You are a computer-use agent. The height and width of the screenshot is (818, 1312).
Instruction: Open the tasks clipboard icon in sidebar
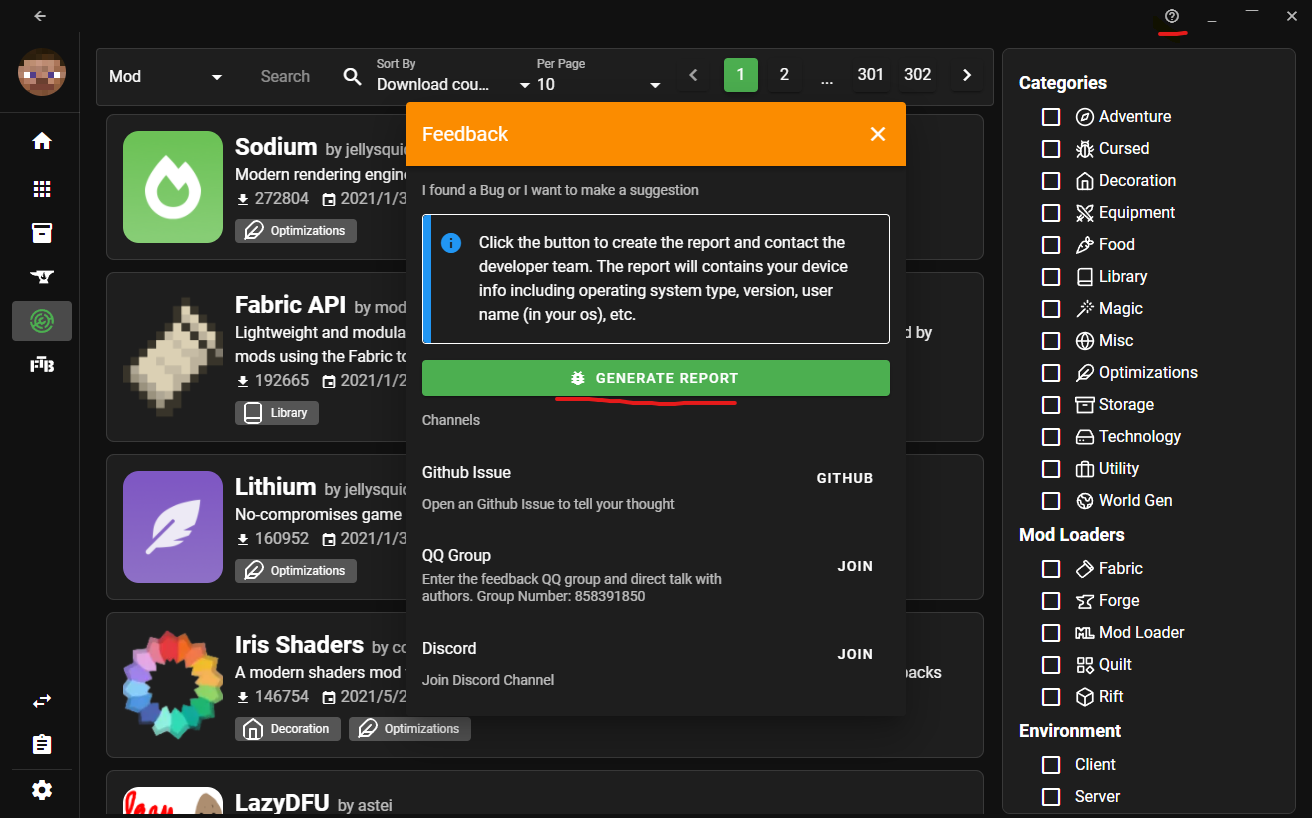41,744
